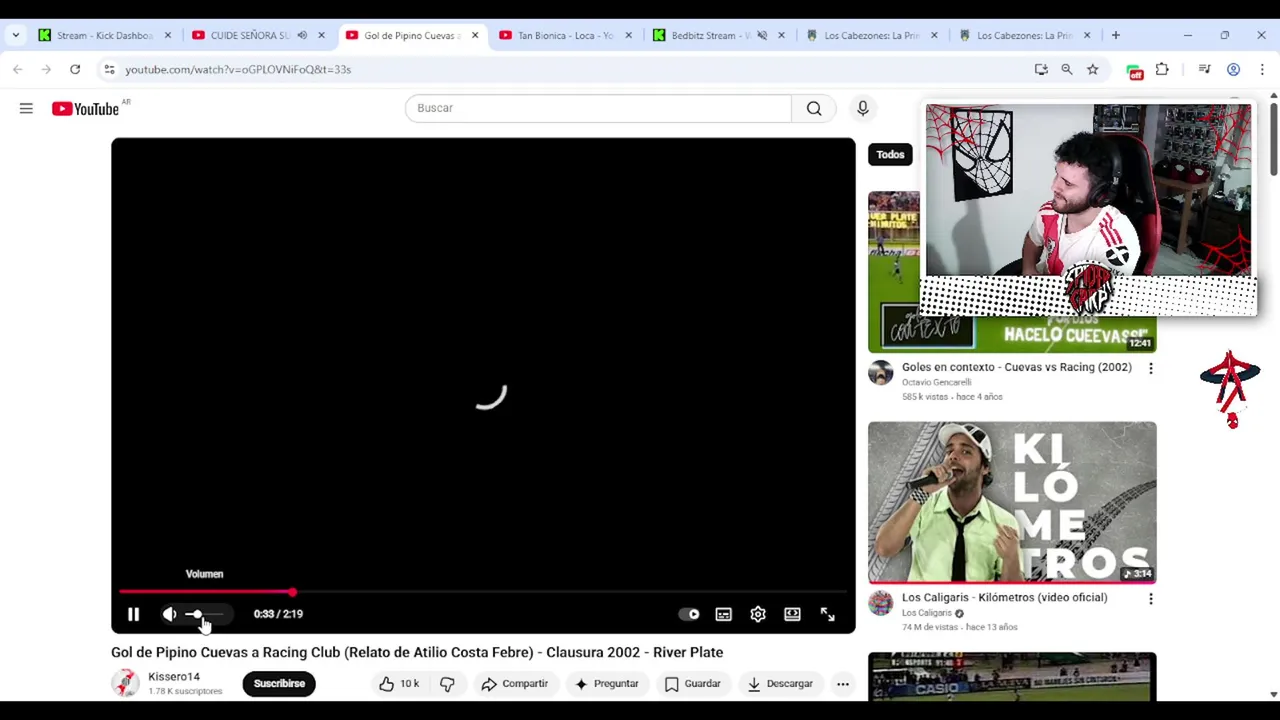
Task: Reload the page
Action: (x=75, y=69)
